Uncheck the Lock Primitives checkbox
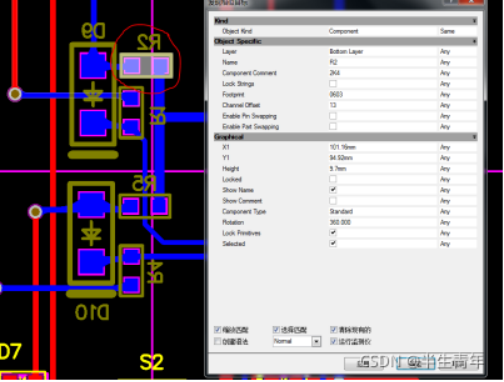 click(x=333, y=233)
